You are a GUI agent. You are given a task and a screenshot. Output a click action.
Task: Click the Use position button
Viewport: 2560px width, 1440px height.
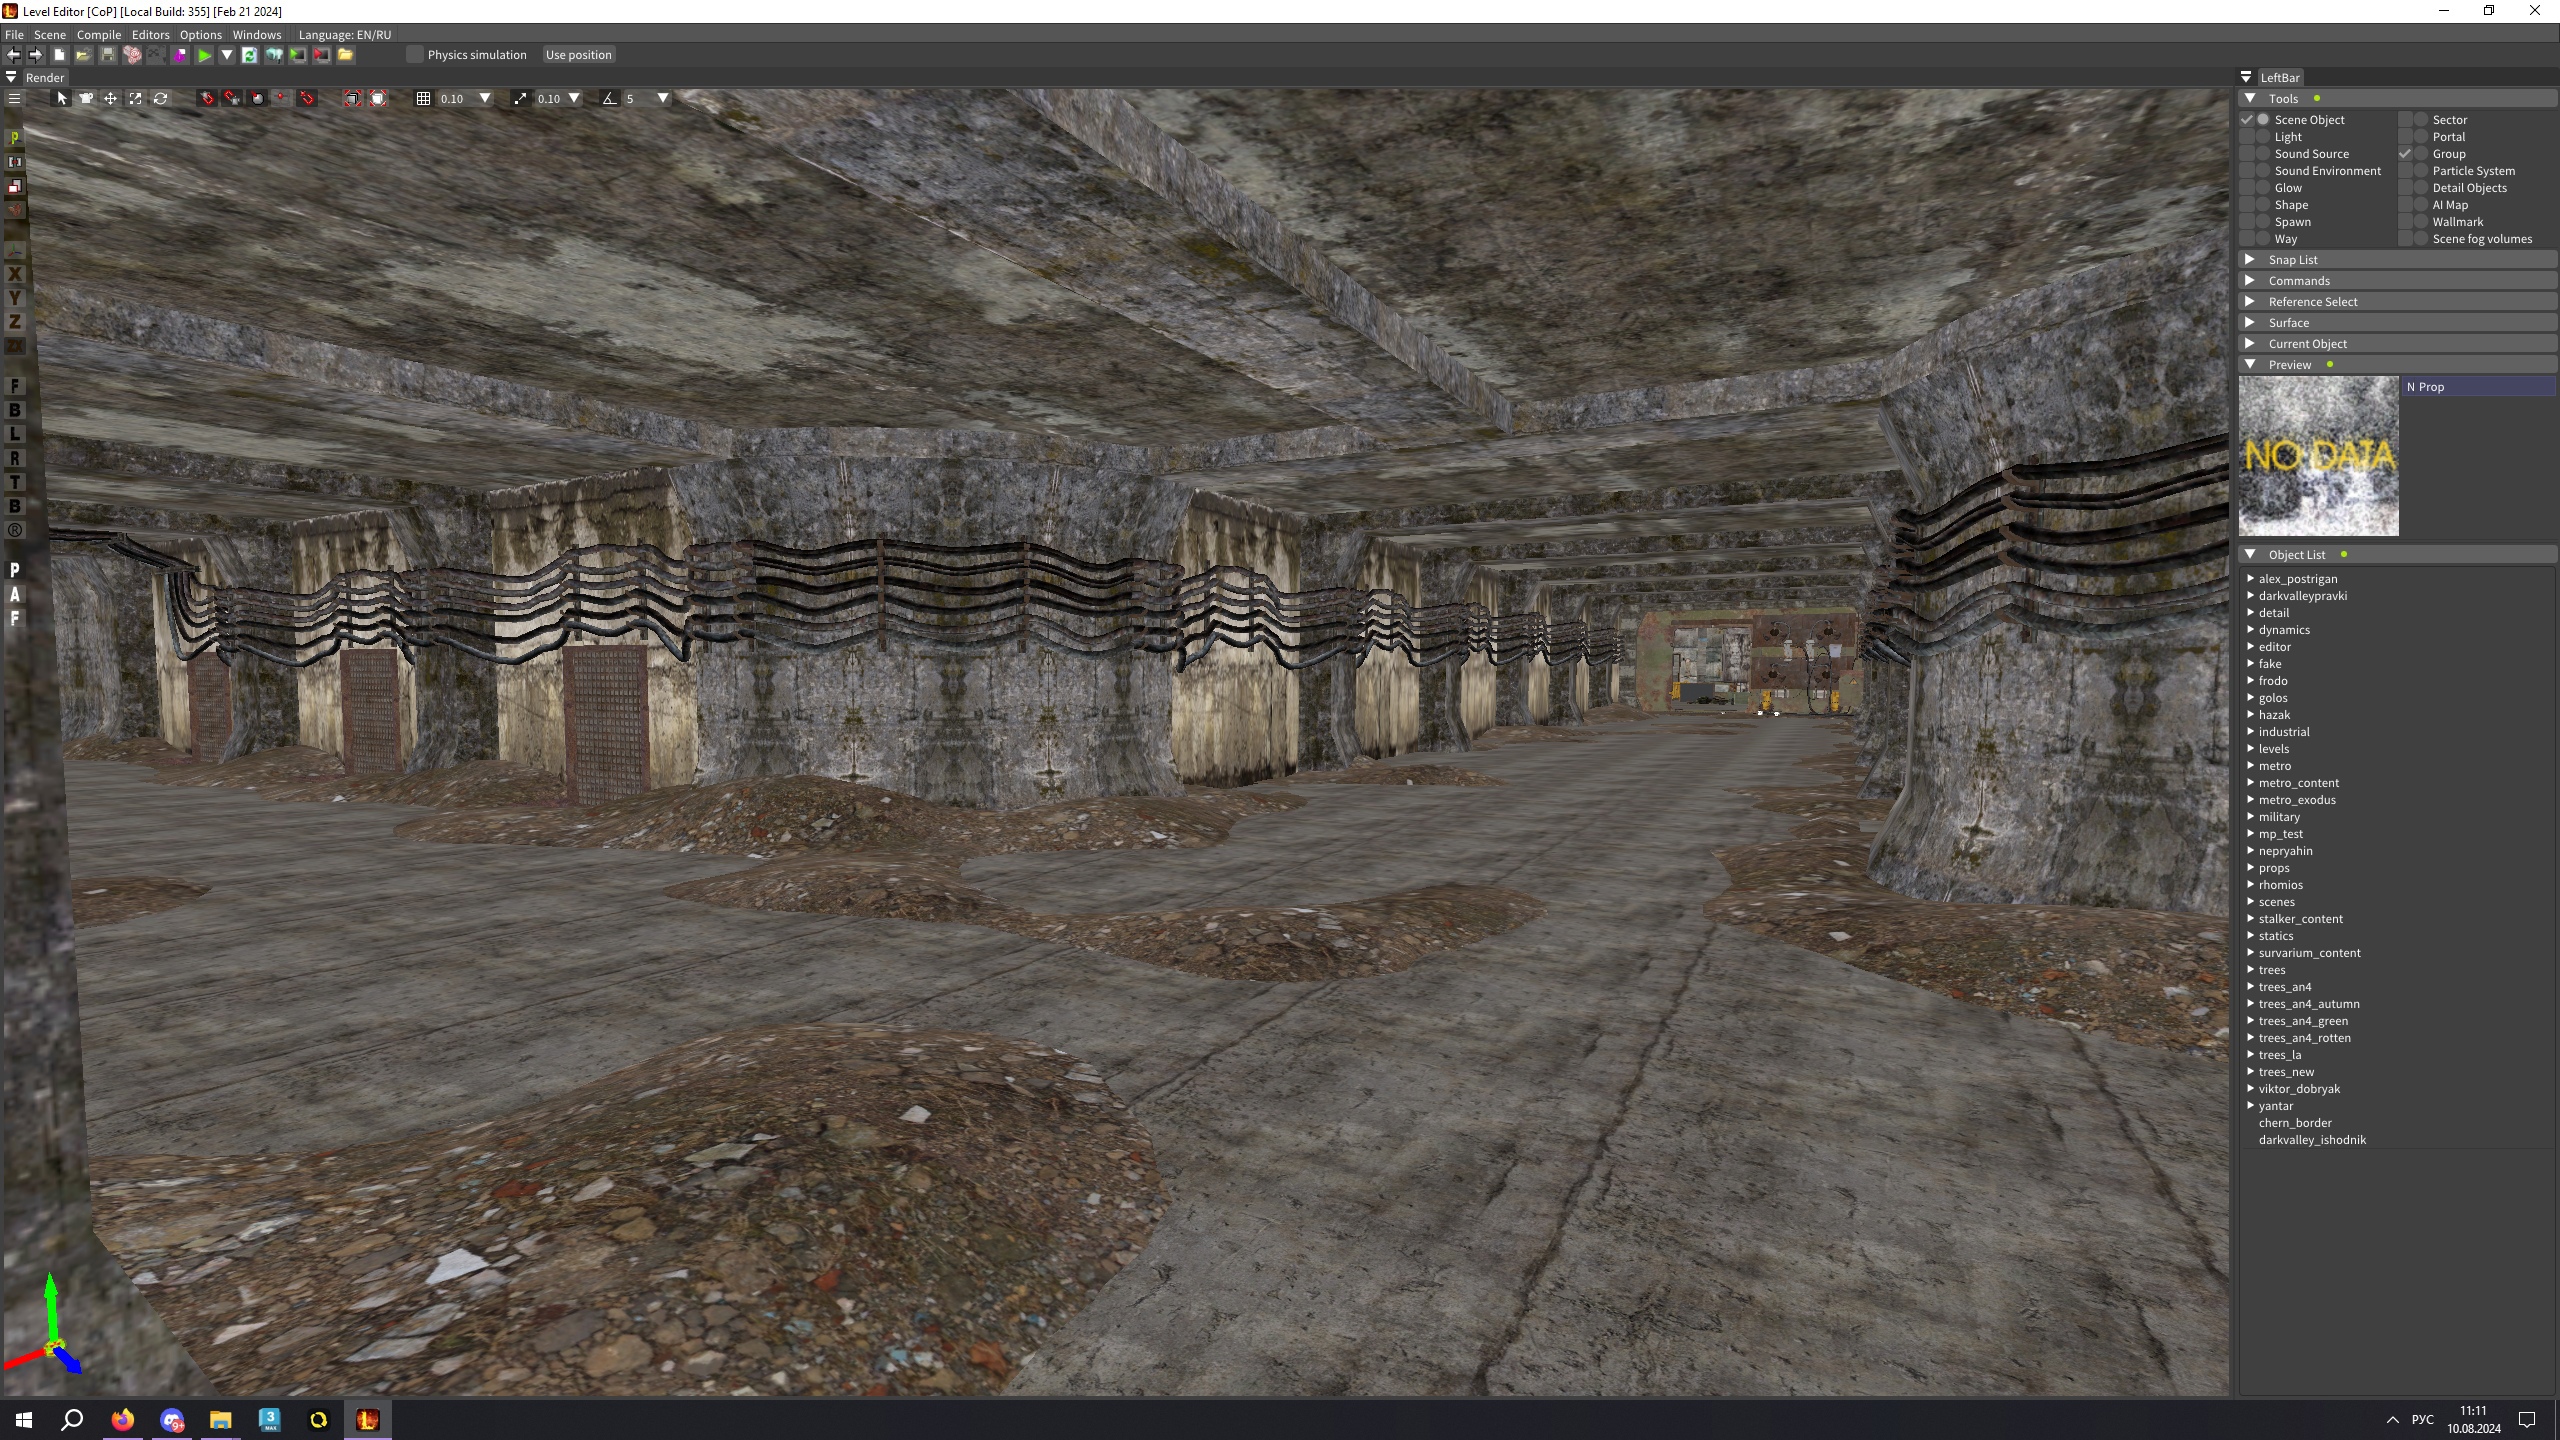578,55
